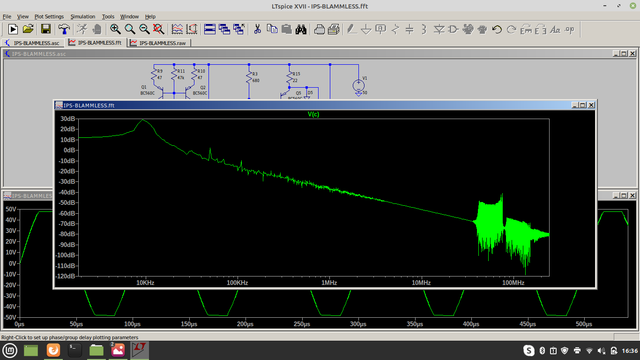Click the Print Setup icon
The height and width of the screenshot is (360, 640).
pos(320,29)
